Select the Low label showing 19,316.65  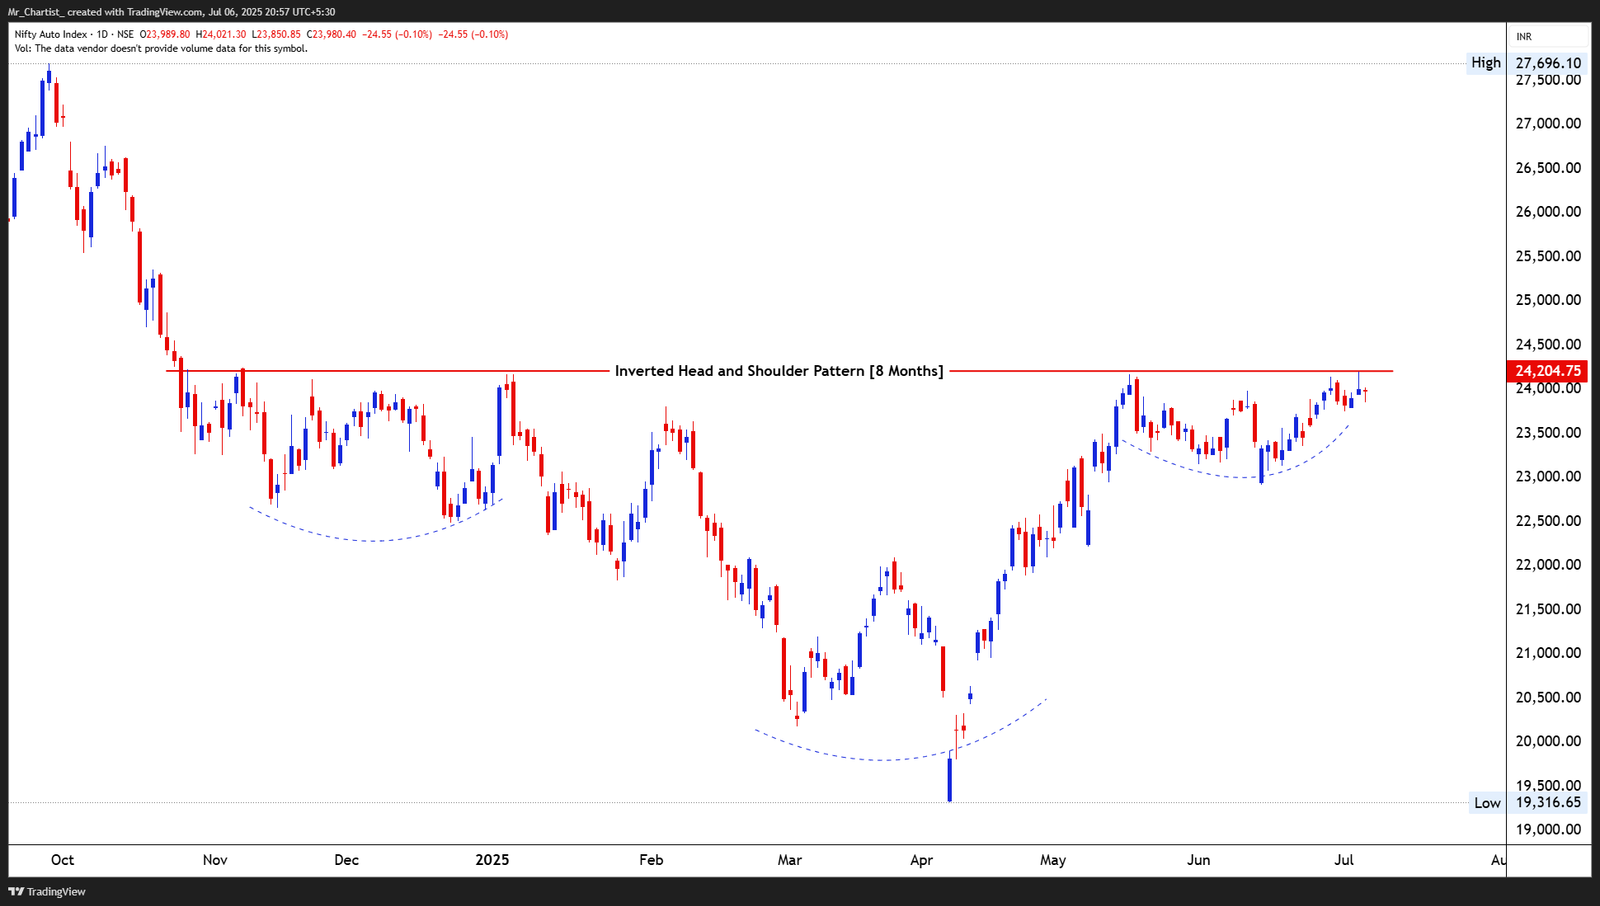tap(1486, 803)
